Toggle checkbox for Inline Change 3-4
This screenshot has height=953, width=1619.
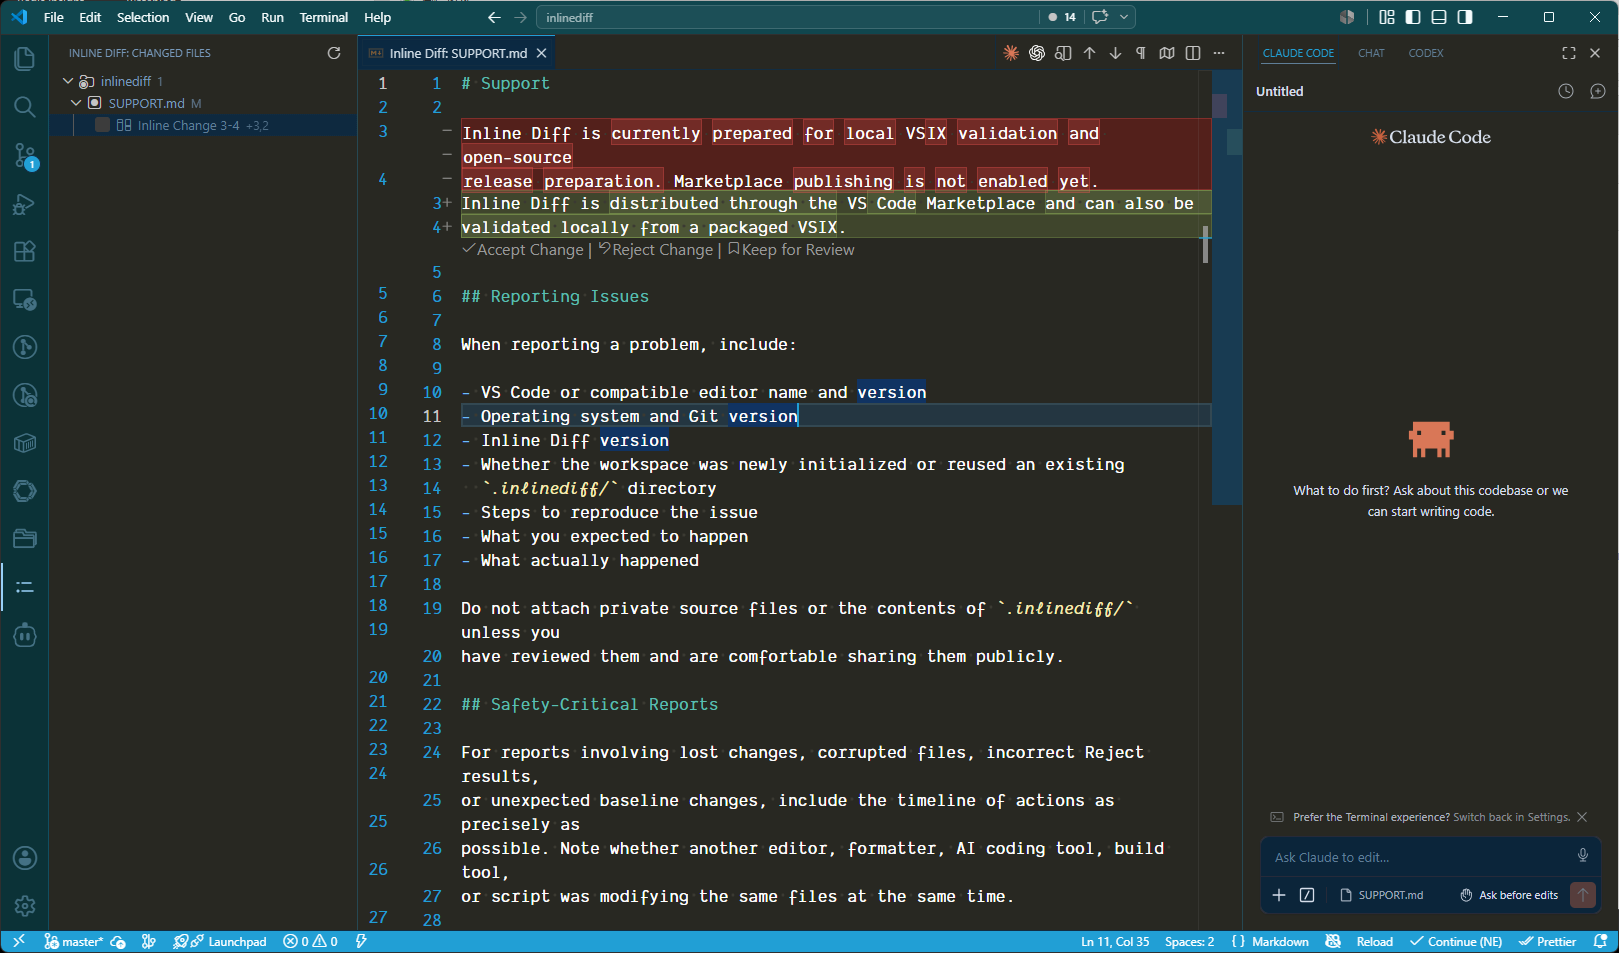click(102, 125)
